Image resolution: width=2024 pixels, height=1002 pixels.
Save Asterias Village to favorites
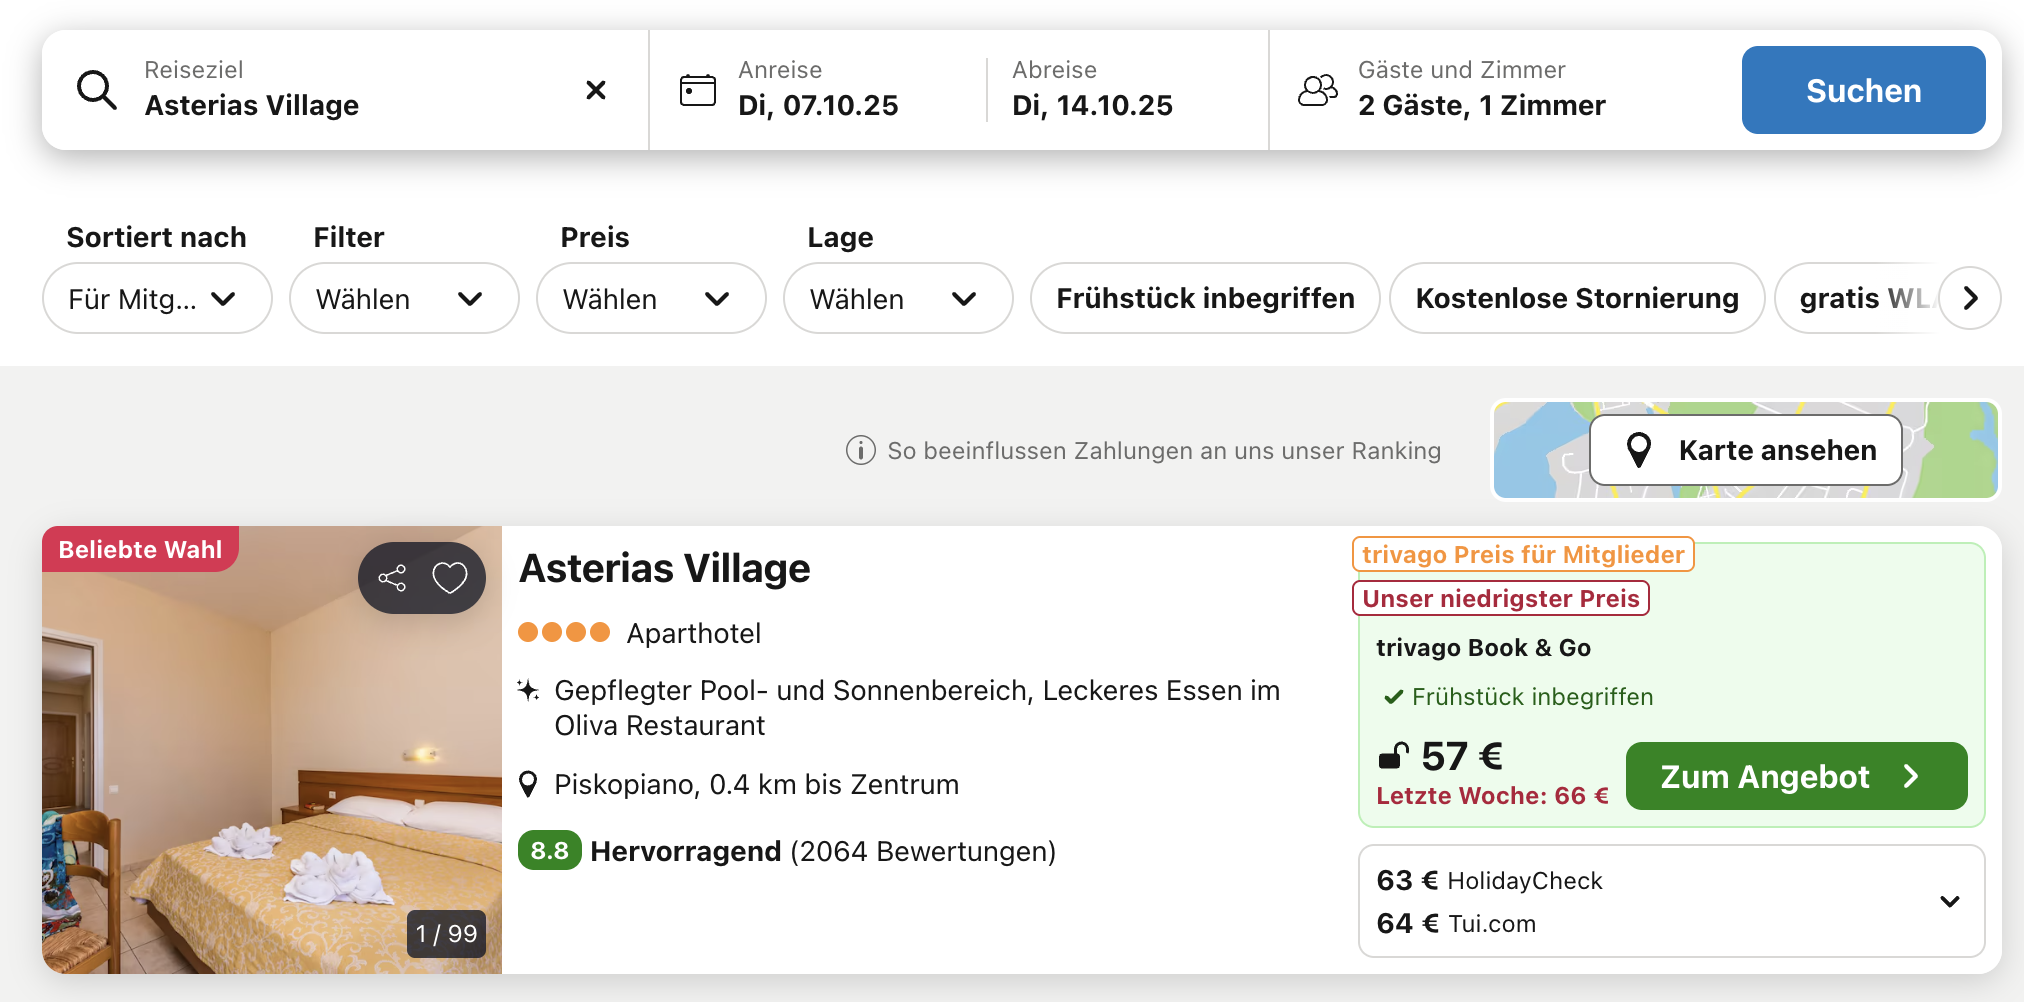click(450, 578)
